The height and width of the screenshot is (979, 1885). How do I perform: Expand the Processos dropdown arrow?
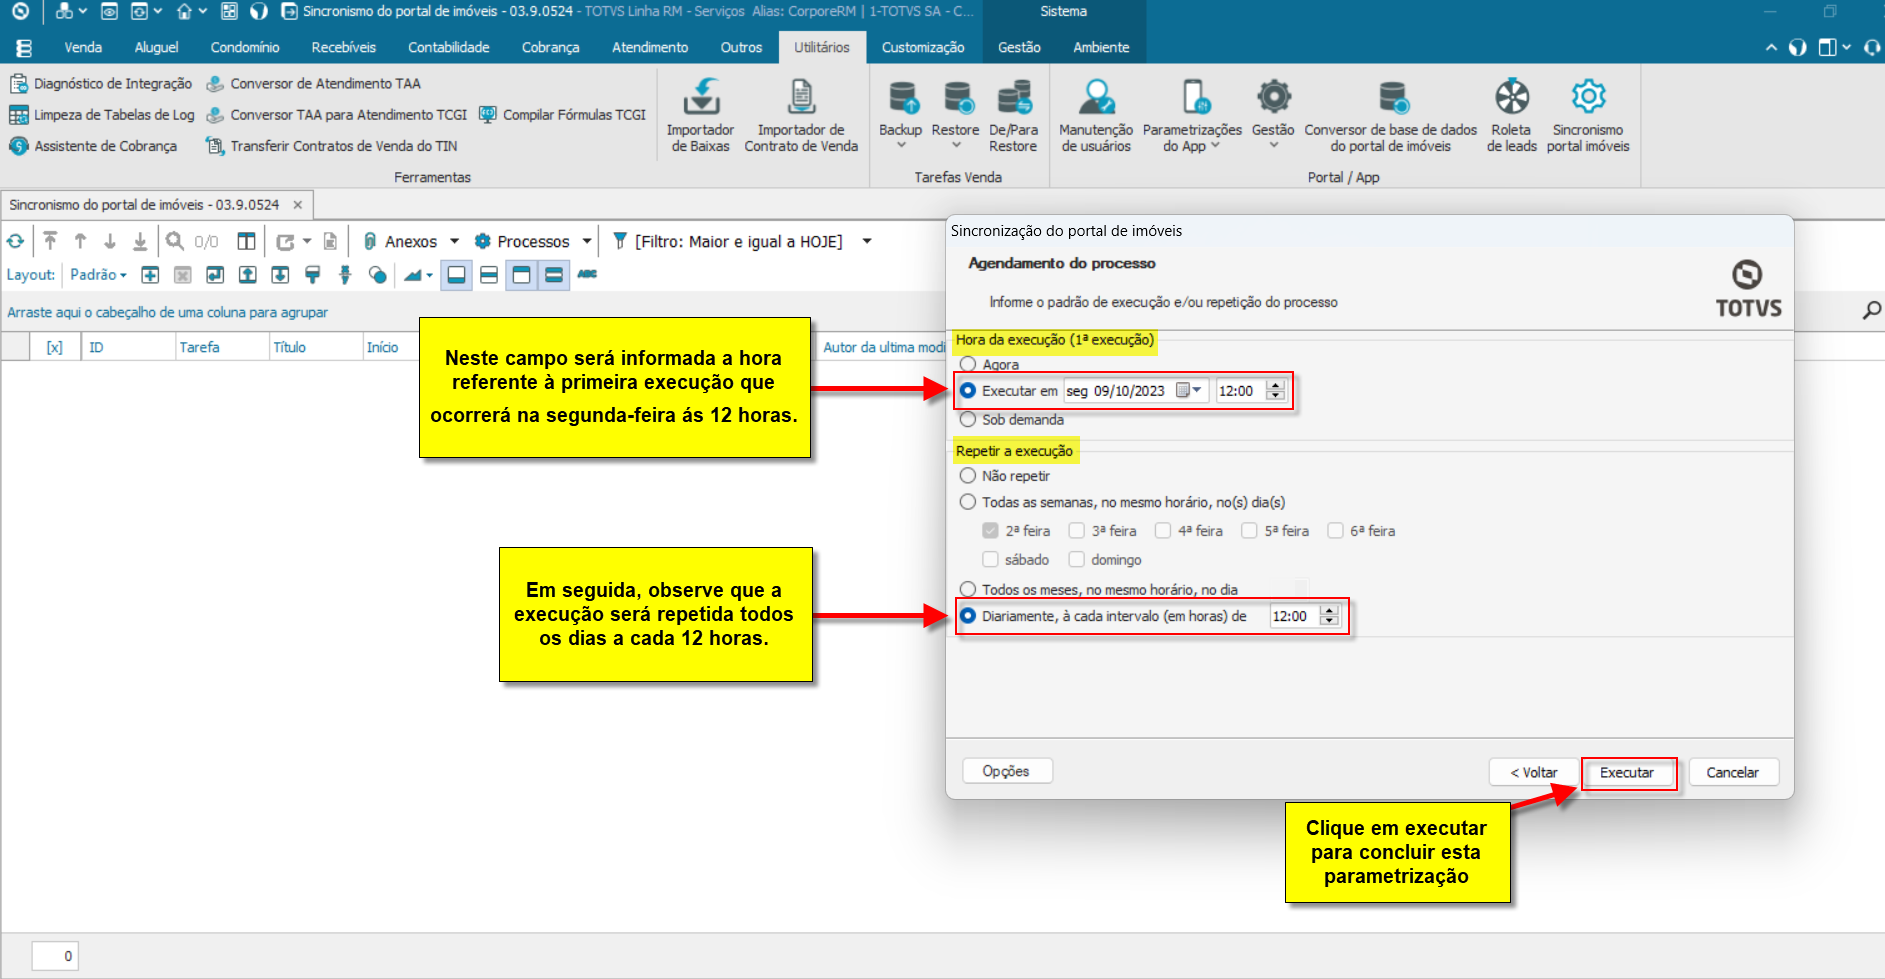[x=587, y=242]
